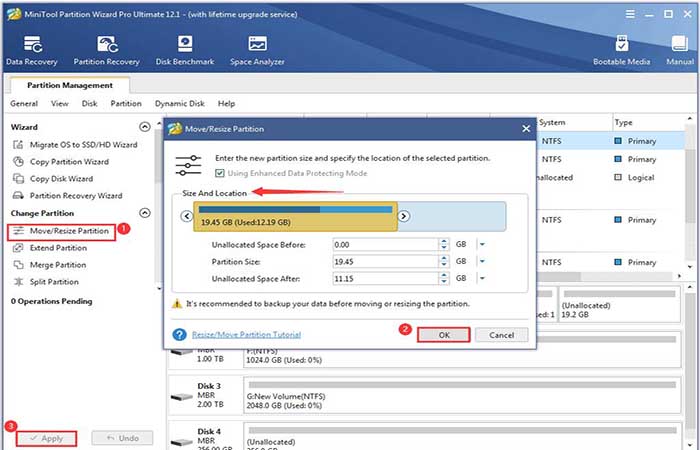Screen dimensions: 700x450
Task: Open the Disk menu
Action: point(89,104)
